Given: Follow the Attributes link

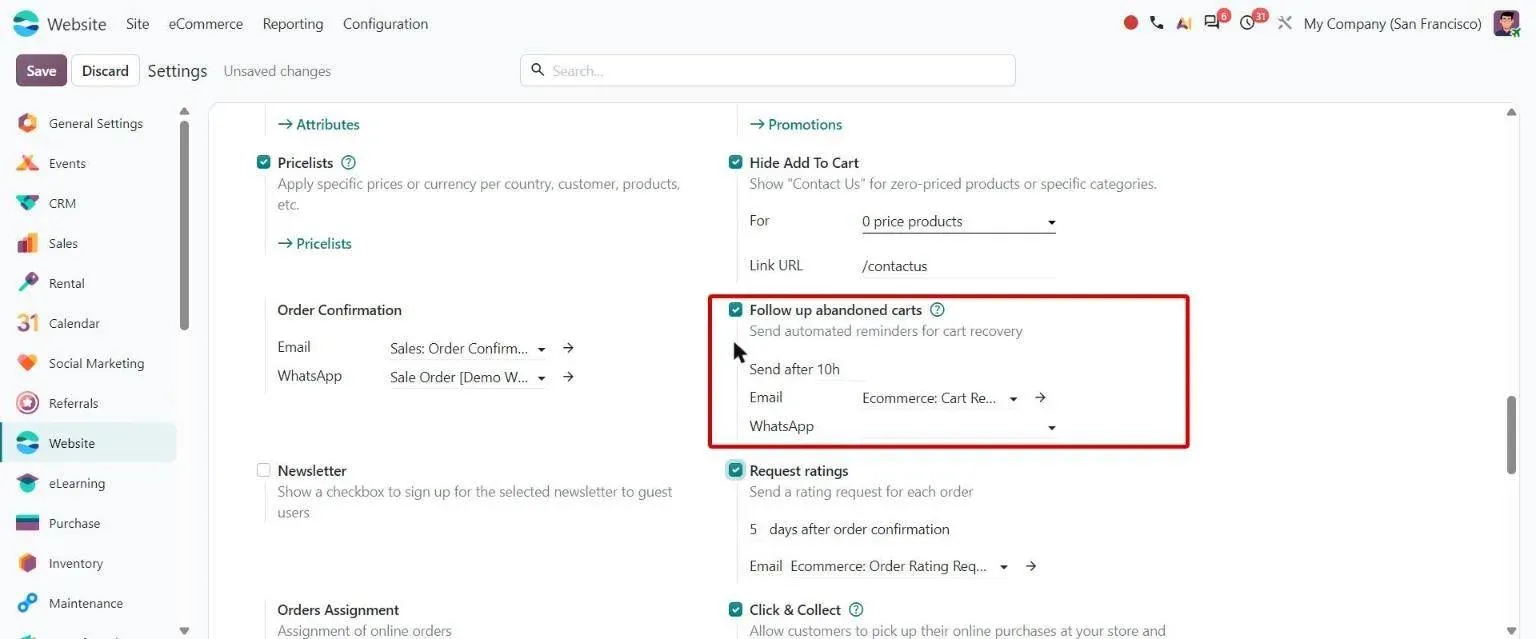Looking at the screenshot, I should coord(318,124).
